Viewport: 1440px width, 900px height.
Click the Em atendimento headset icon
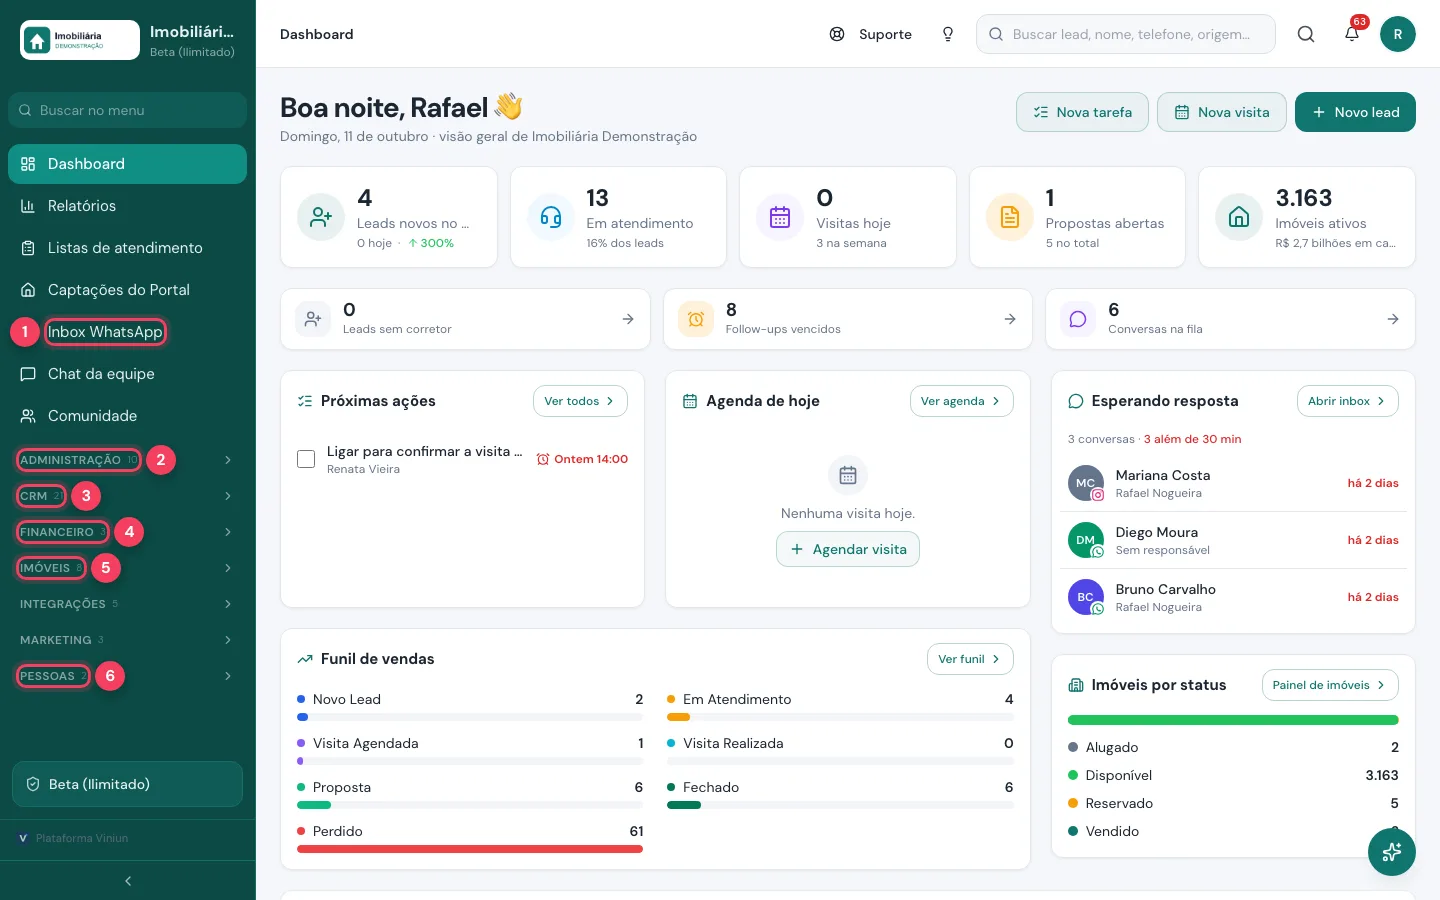click(551, 217)
